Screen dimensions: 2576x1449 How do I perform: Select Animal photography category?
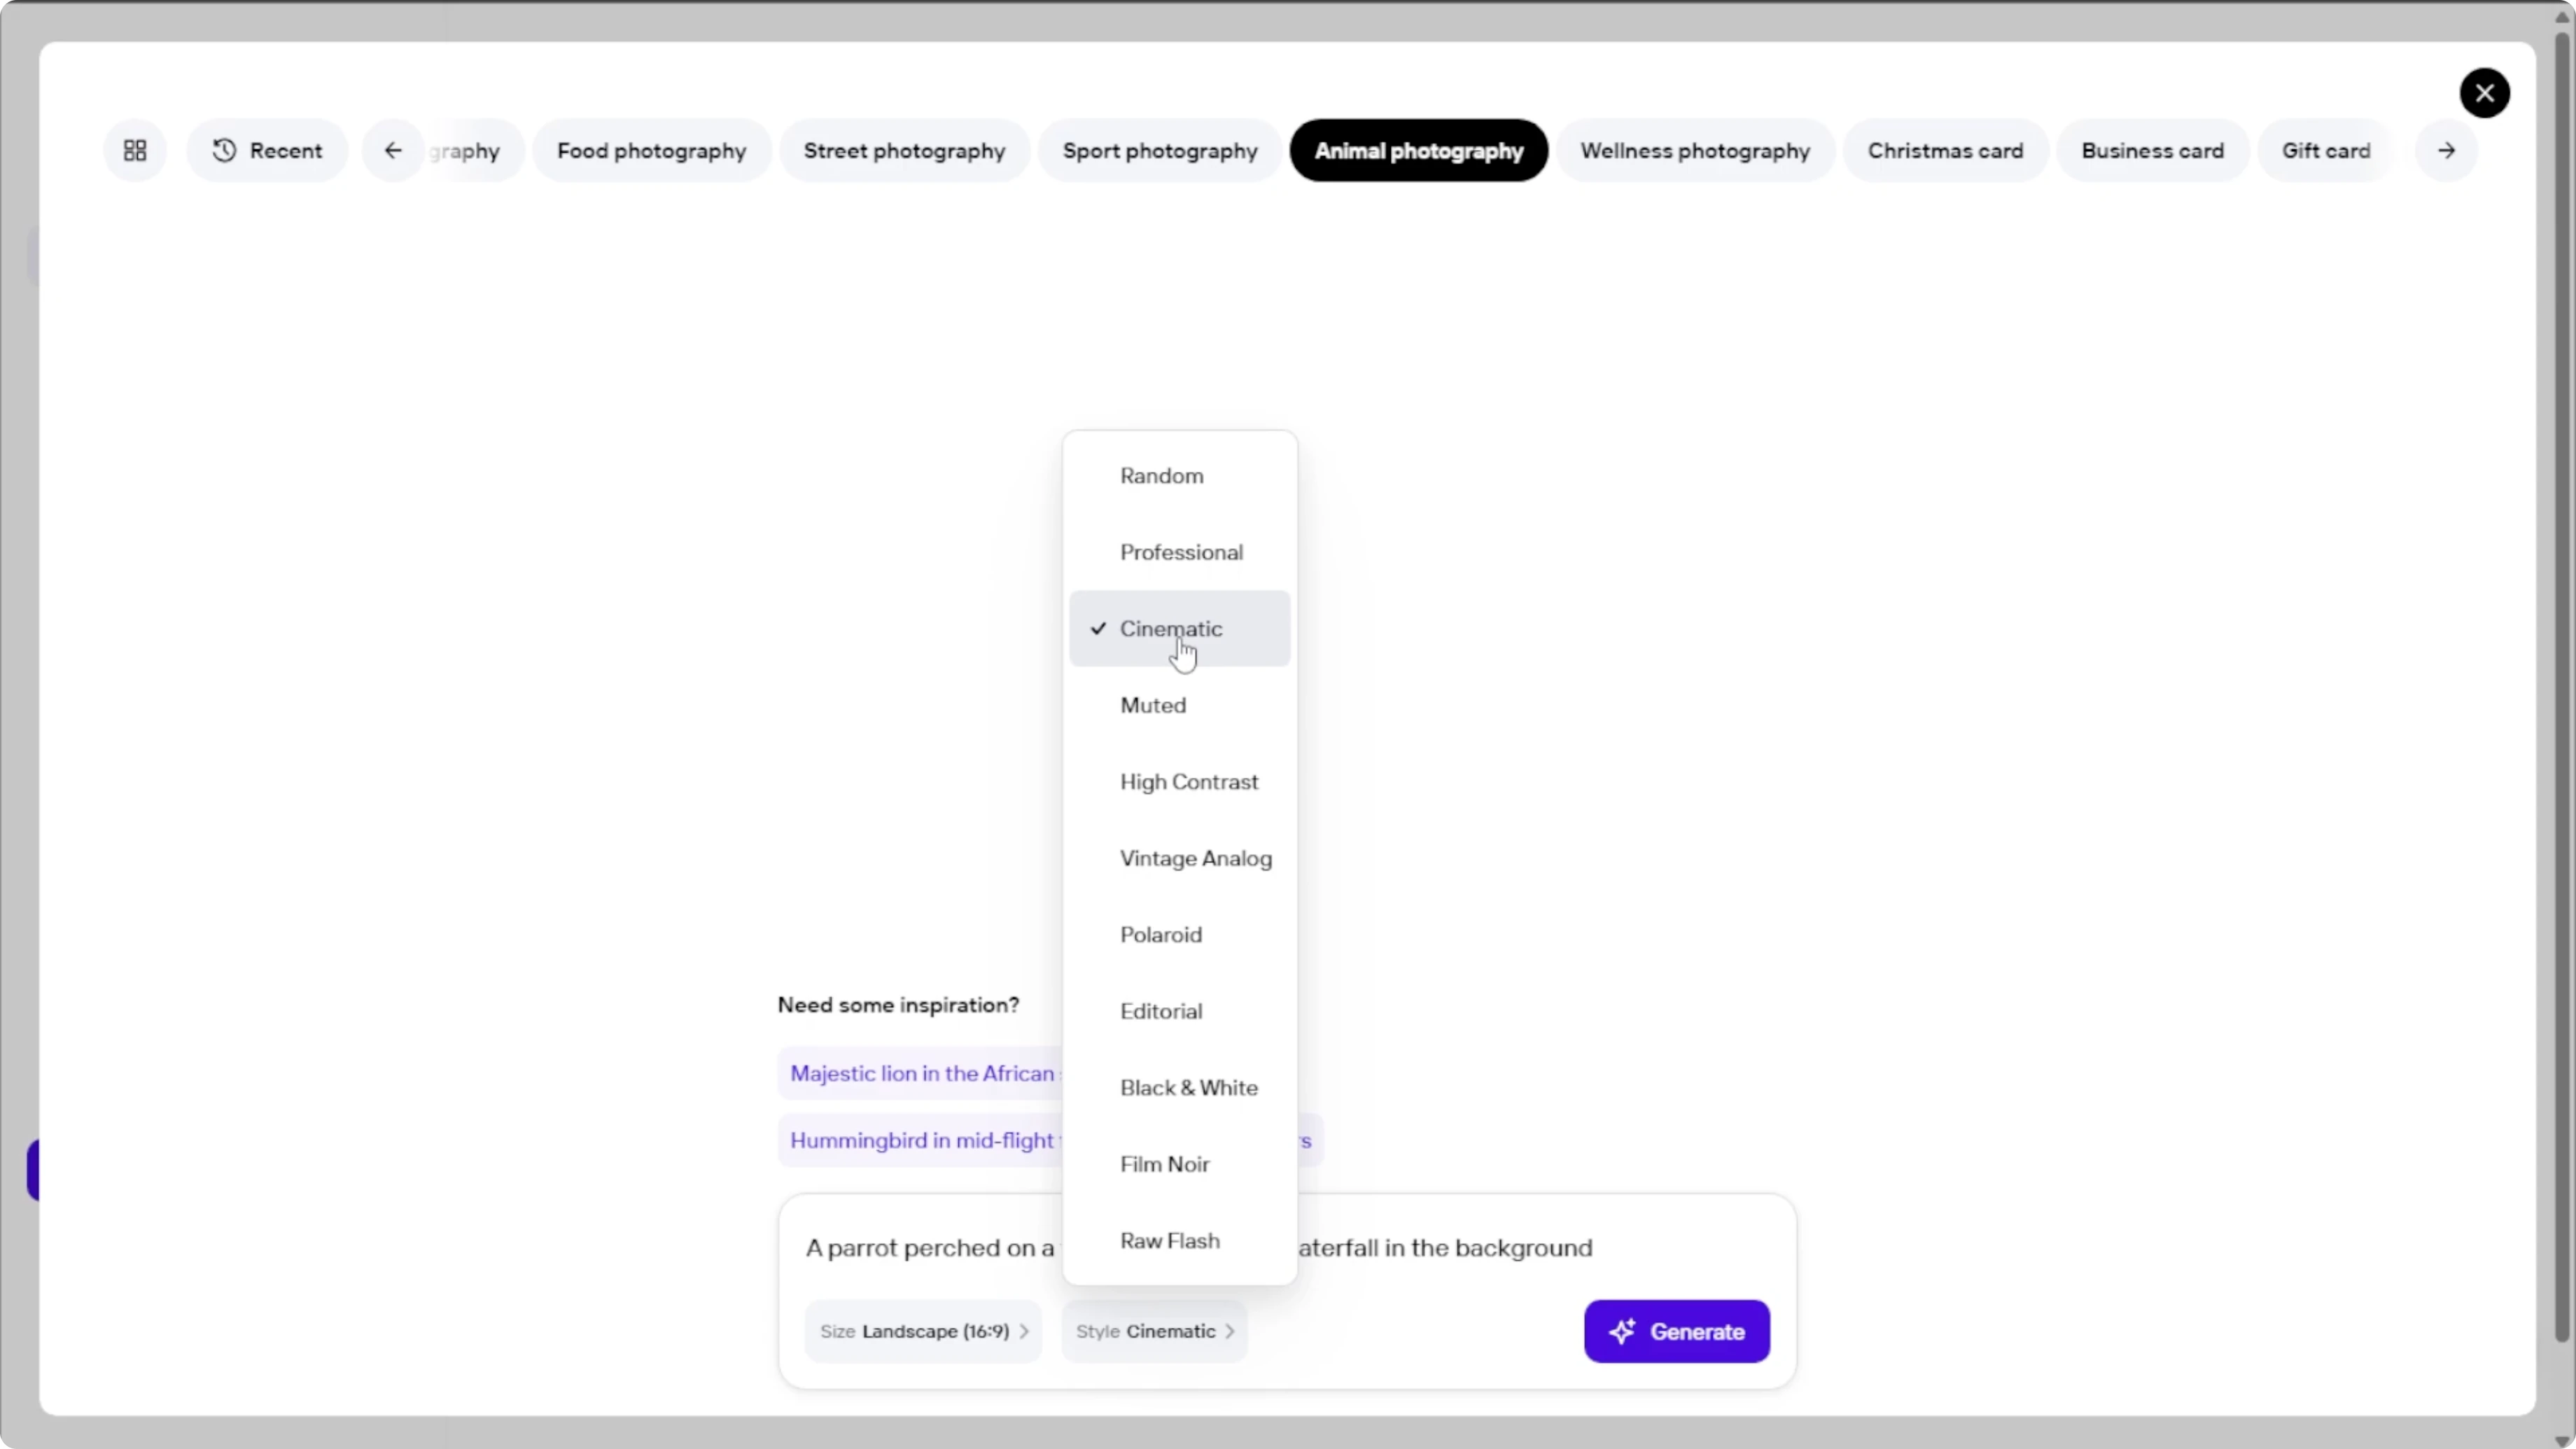(1418, 150)
